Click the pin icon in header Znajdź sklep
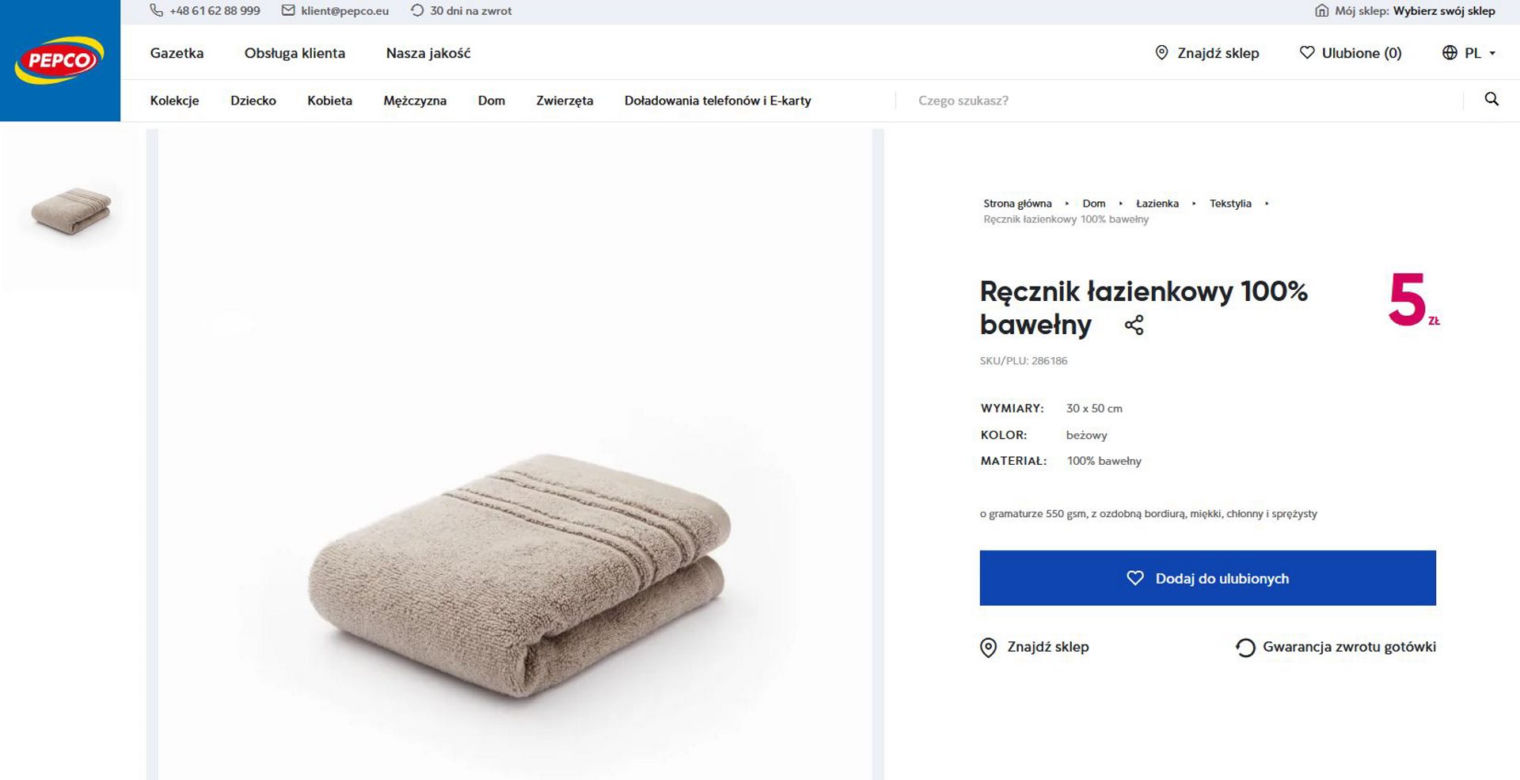 pyautogui.click(x=1161, y=53)
